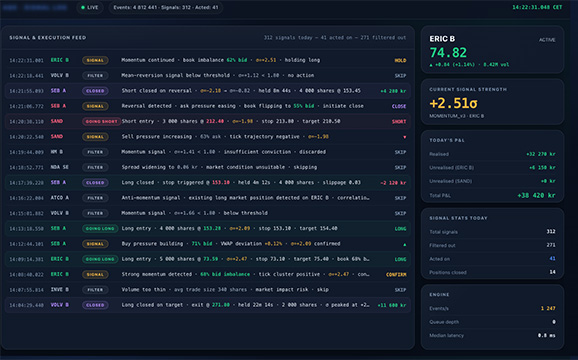The width and height of the screenshot is (578, 360).
Task: Select the NDA SE ticker
Action: (59, 167)
